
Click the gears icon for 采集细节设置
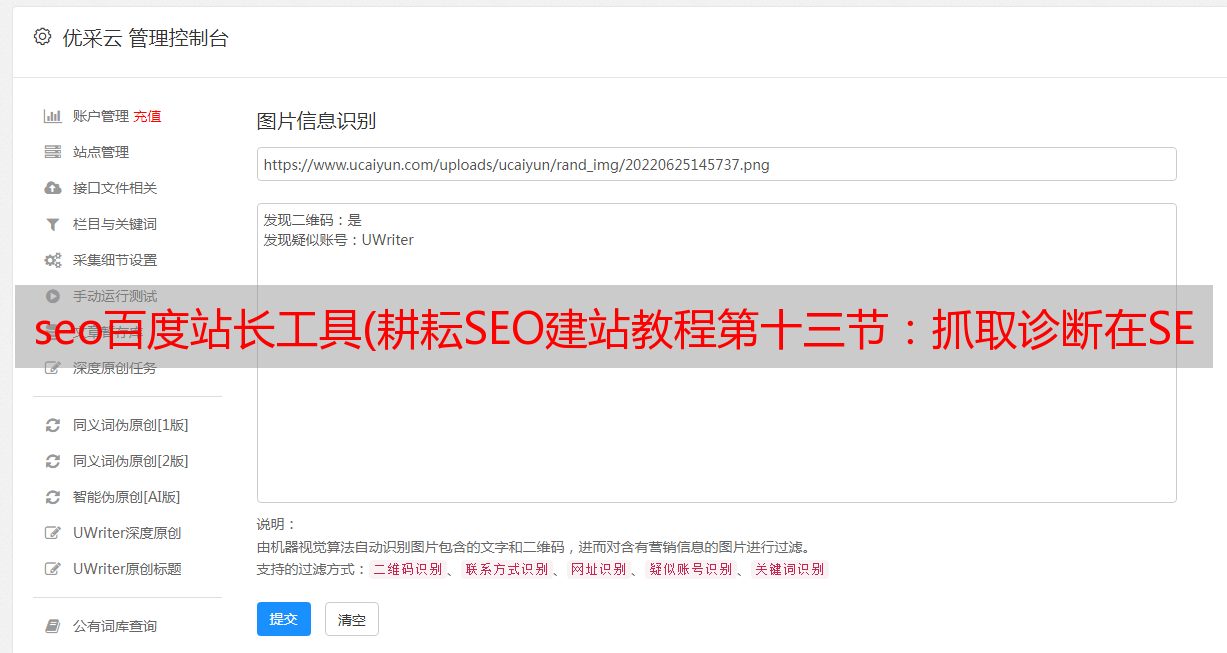pos(53,260)
